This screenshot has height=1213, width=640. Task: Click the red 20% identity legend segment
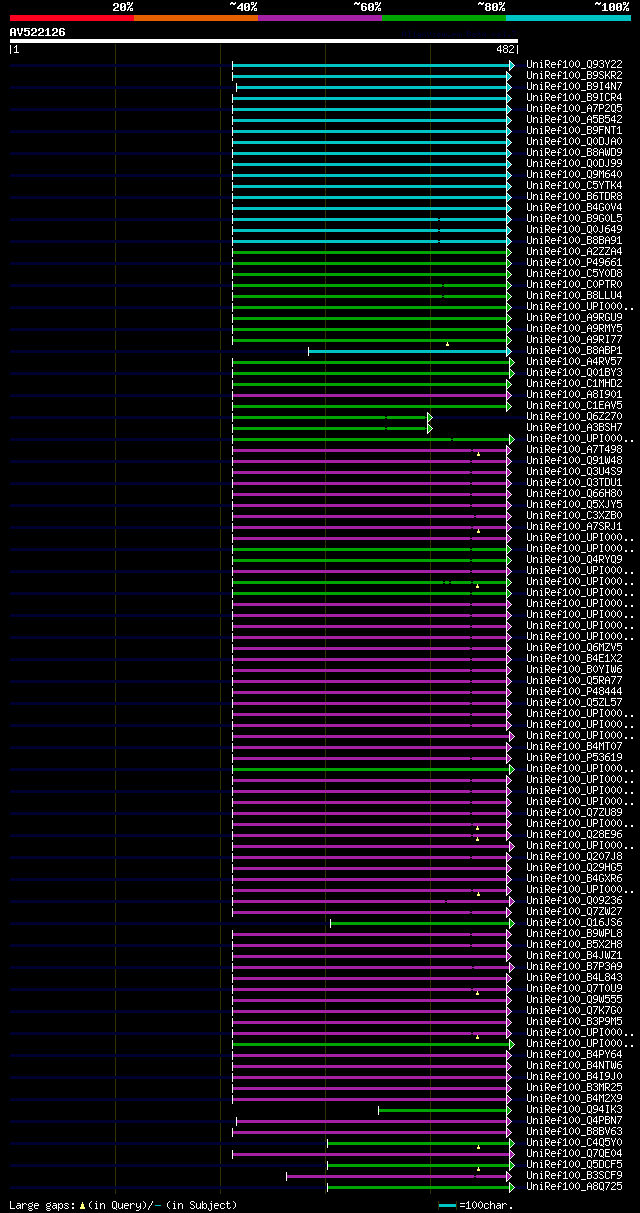tap(71, 18)
